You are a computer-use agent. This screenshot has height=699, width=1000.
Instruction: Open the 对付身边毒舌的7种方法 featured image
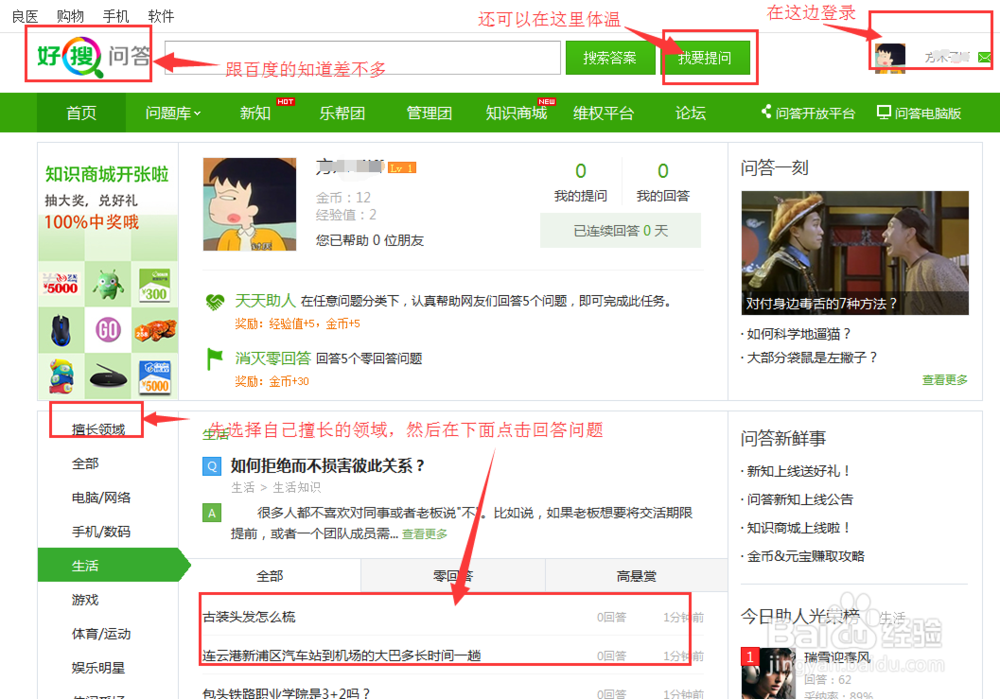pyautogui.click(x=855, y=253)
